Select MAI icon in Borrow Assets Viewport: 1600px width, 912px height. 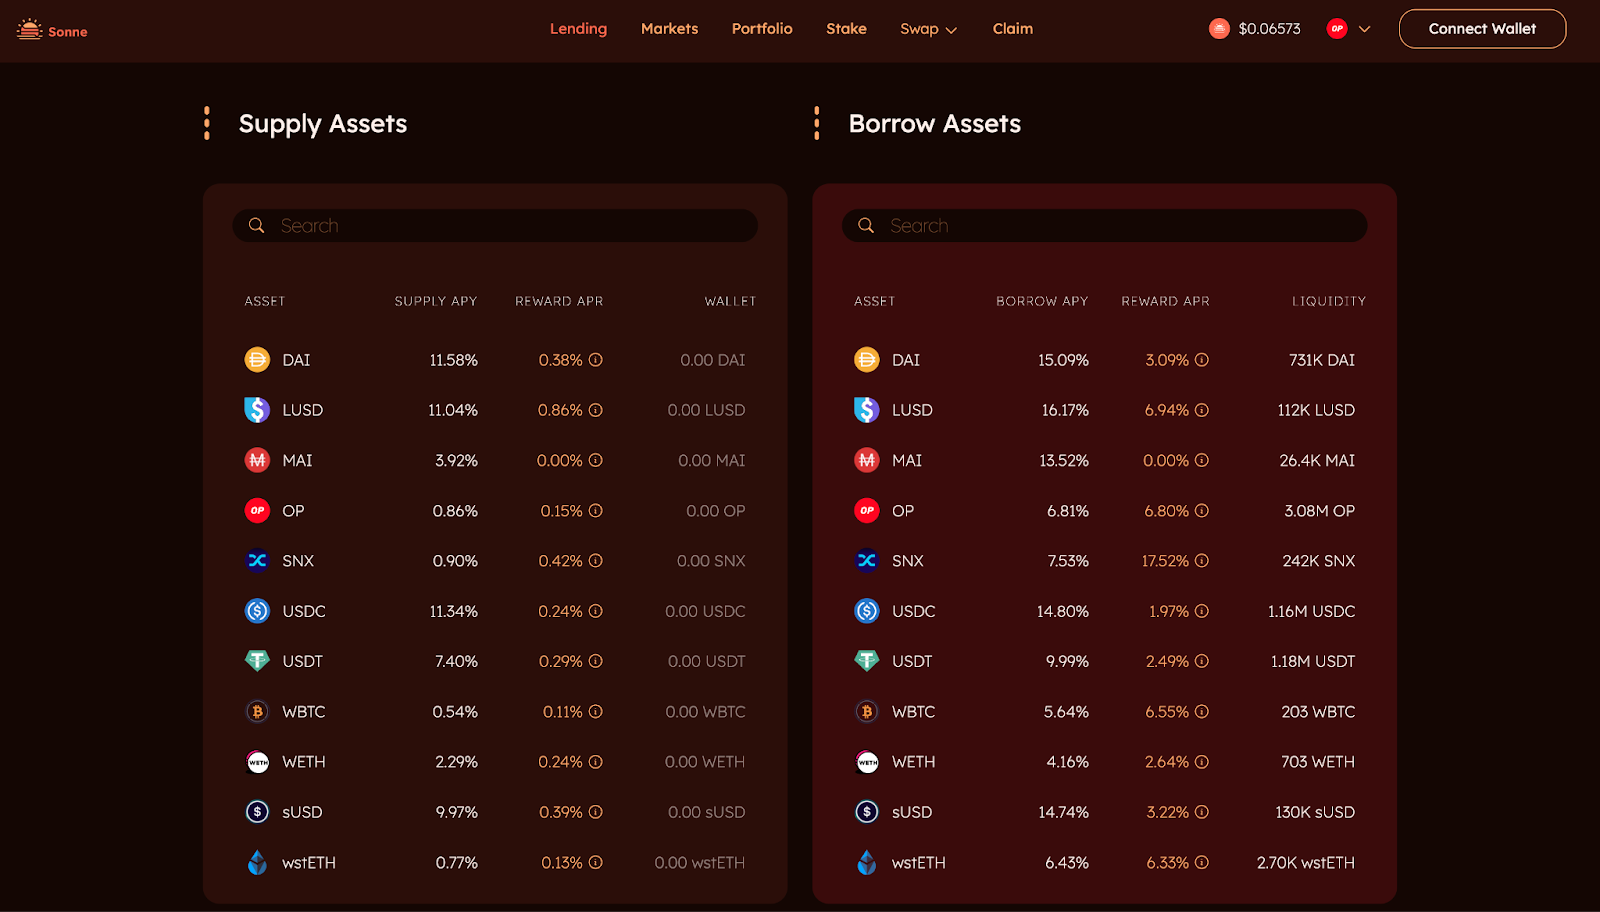[x=867, y=460]
